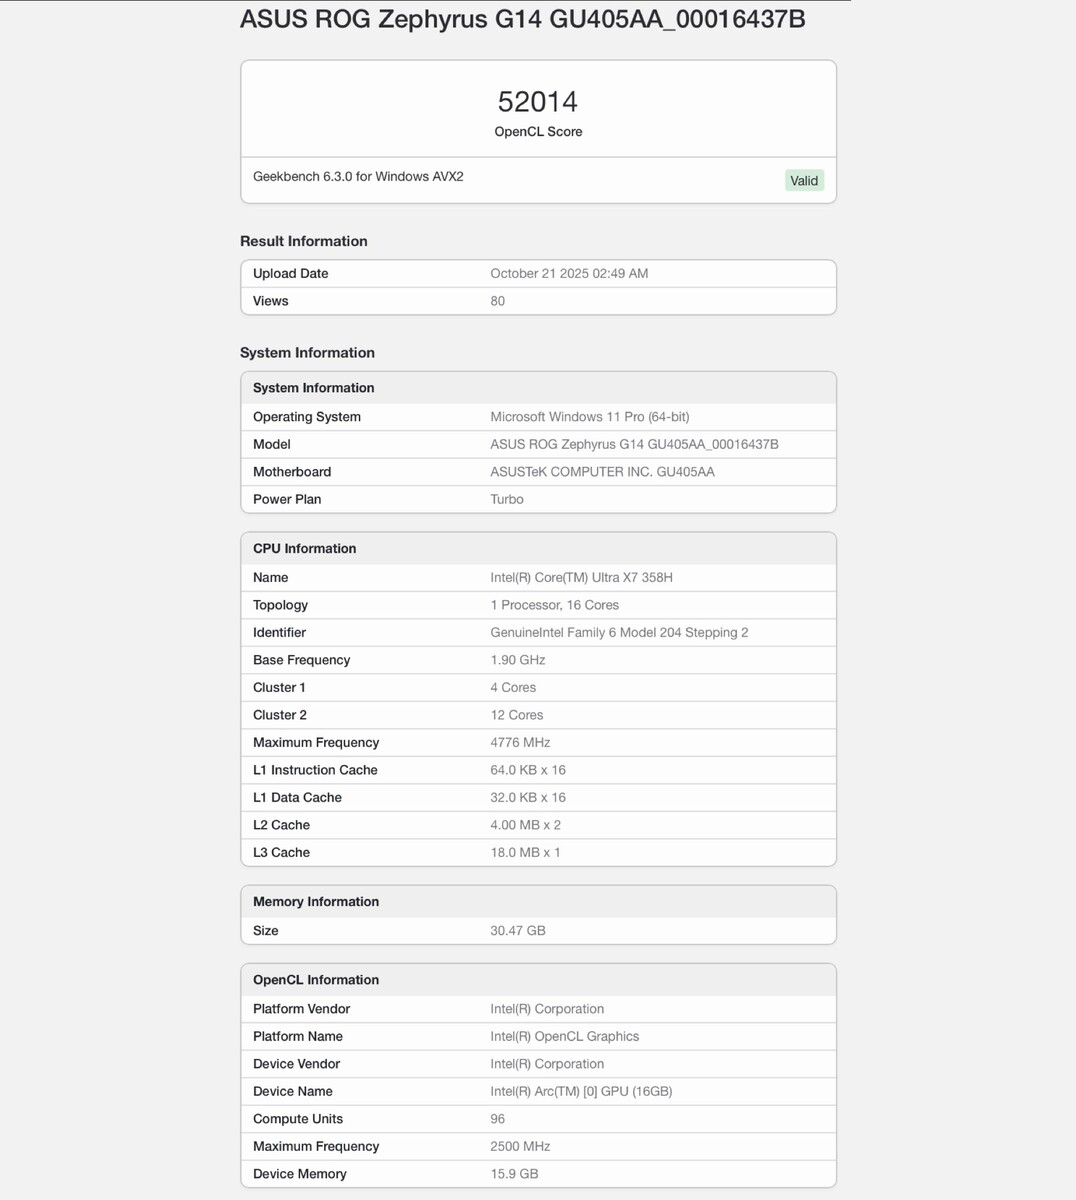This screenshot has width=1076, height=1200.
Task: Click the ASUSTeK COMPUTER INC. motherboard value
Action: pos(602,472)
